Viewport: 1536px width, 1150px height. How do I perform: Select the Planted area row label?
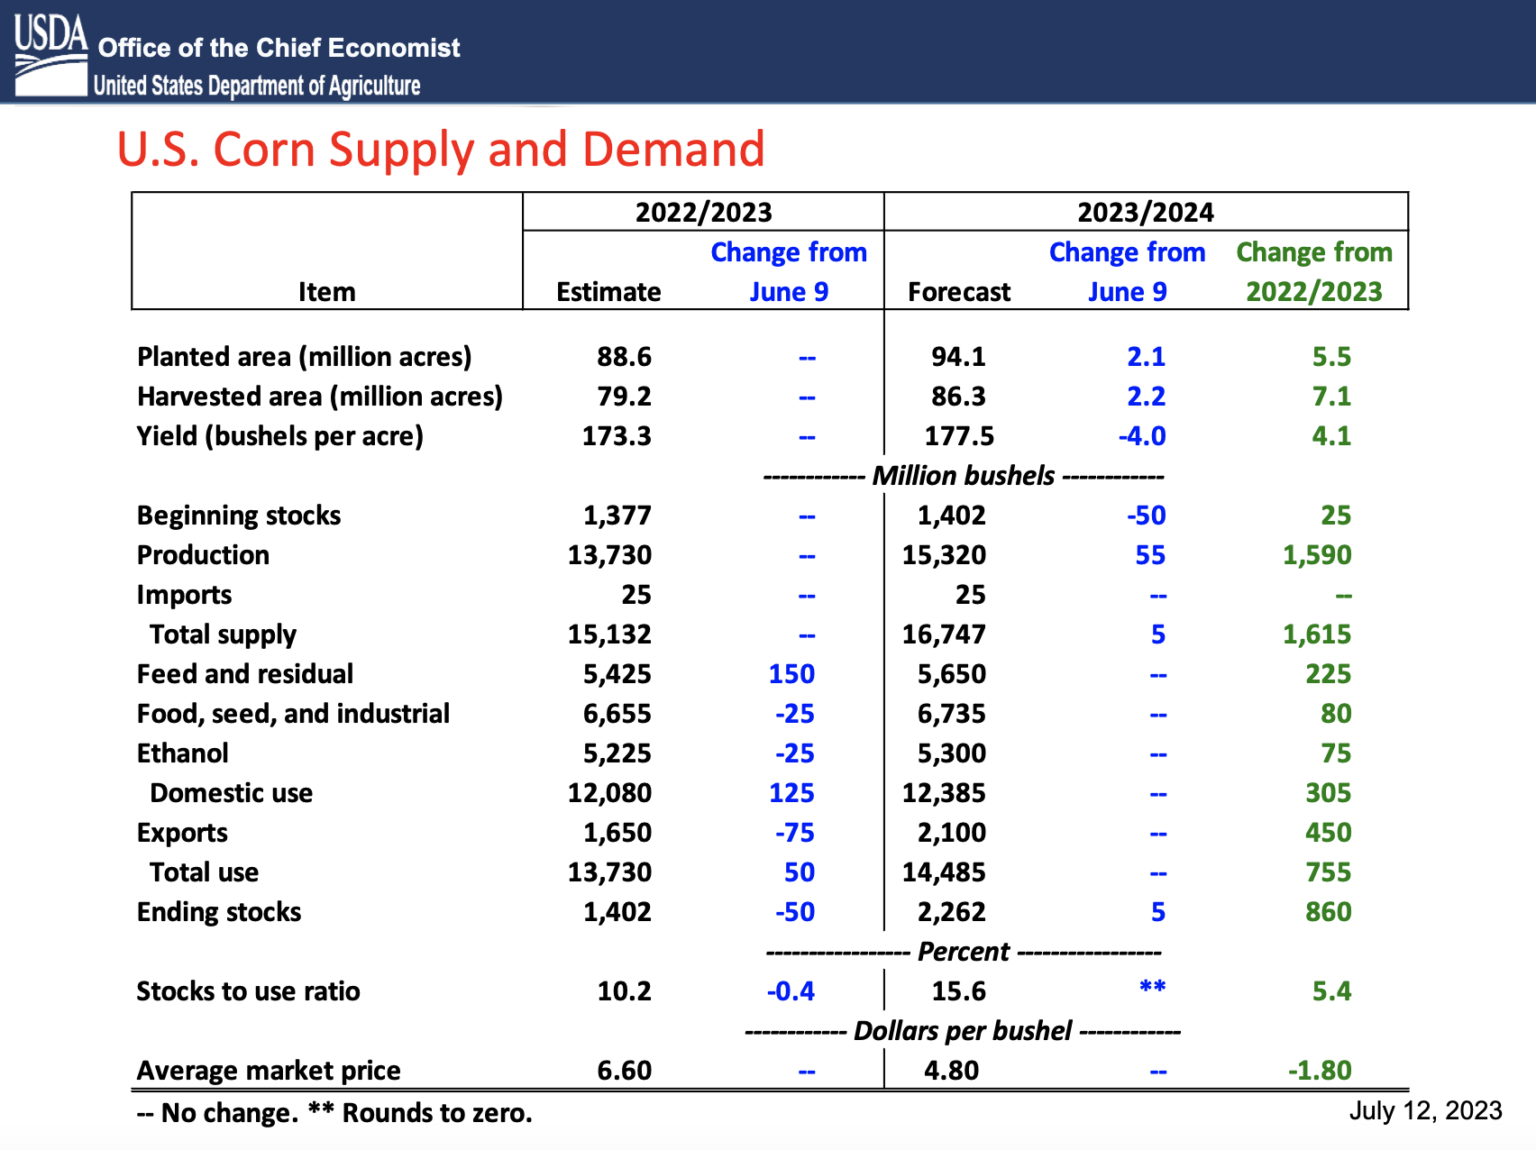click(x=304, y=357)
